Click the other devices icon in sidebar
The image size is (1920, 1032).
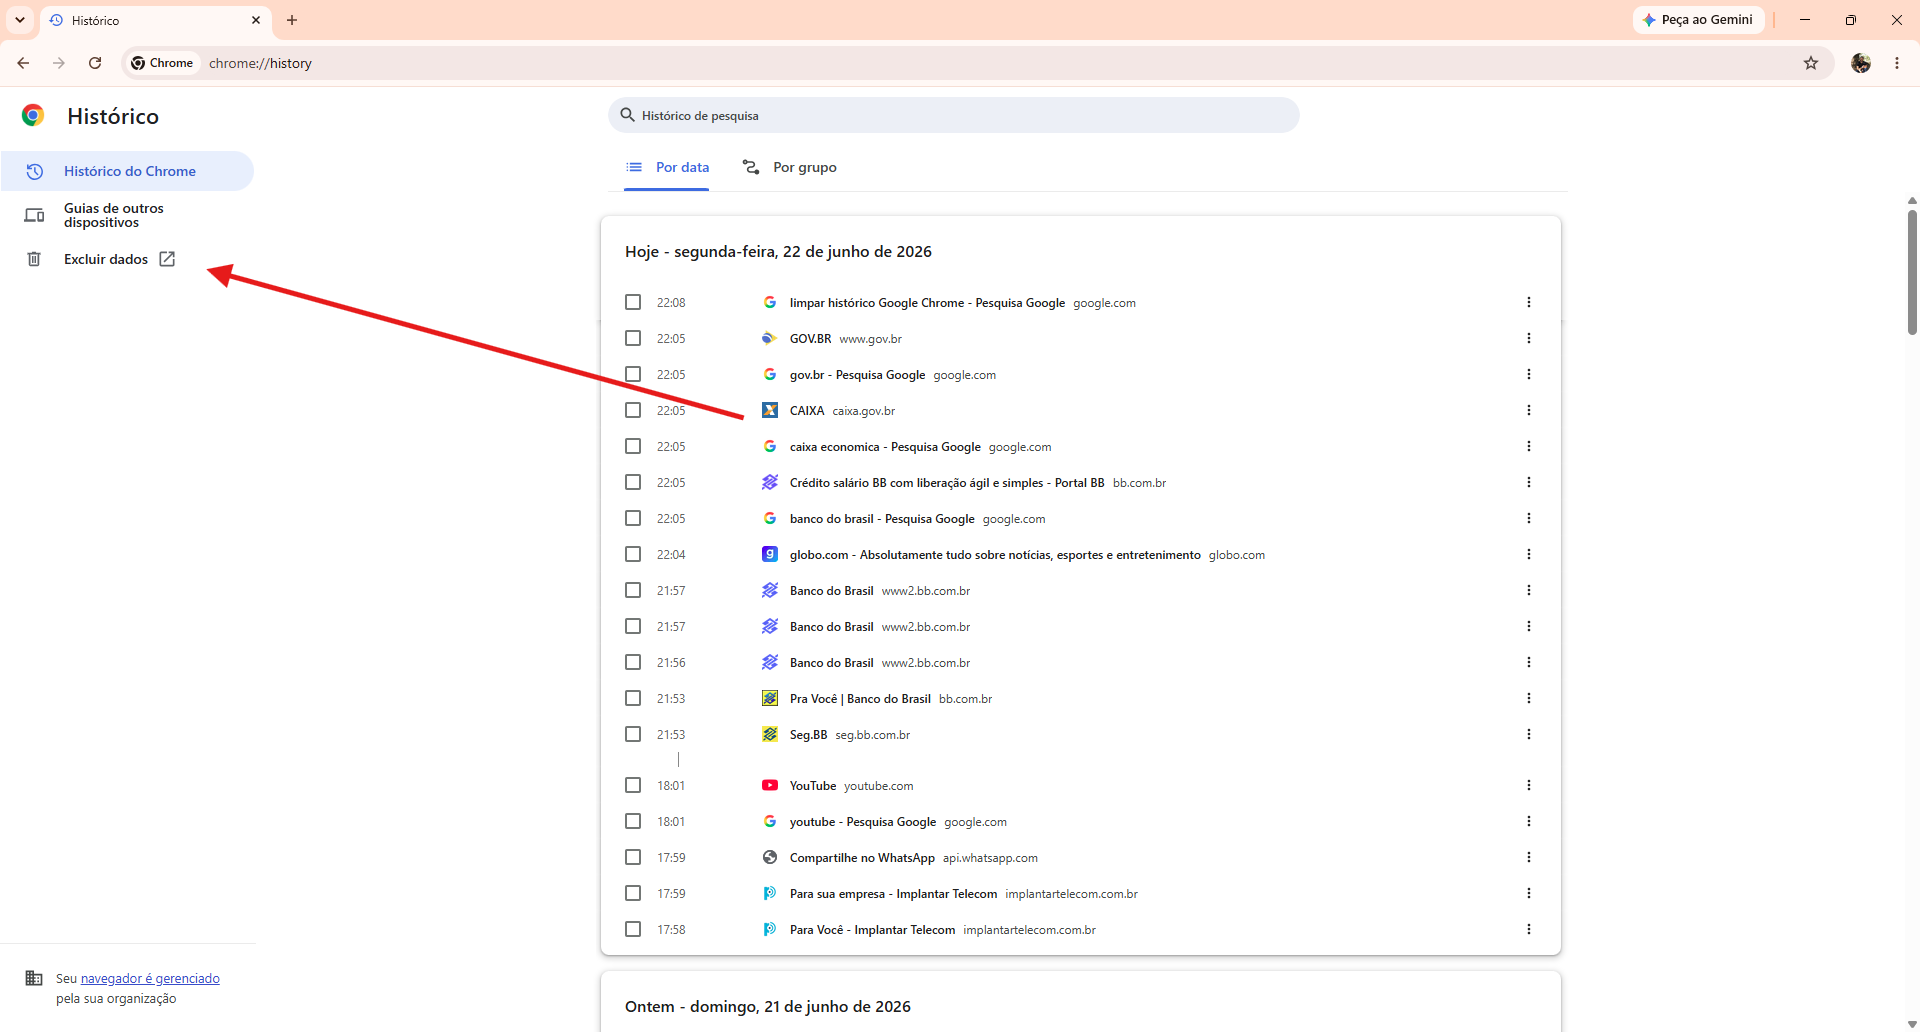34,215
